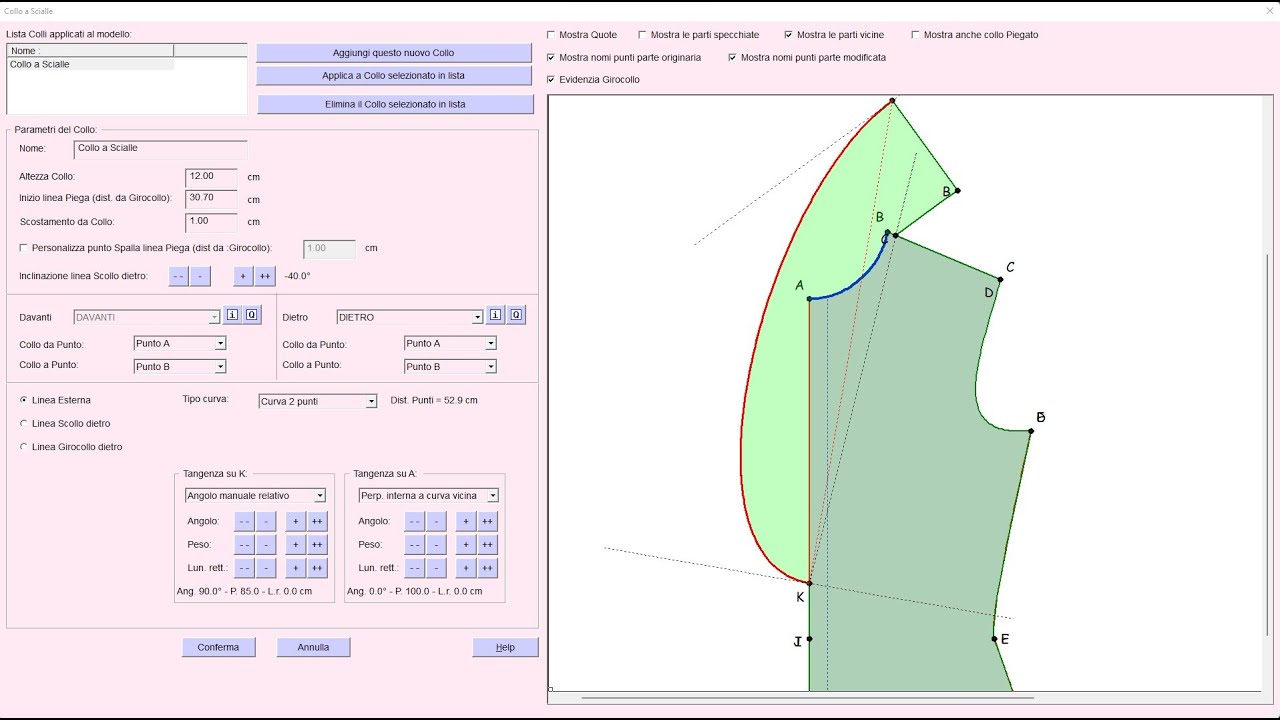The height and width of the screenshot is (720, 1280).
Task: Enable Mostra anche collo Piegato
Action: (916, 35)
